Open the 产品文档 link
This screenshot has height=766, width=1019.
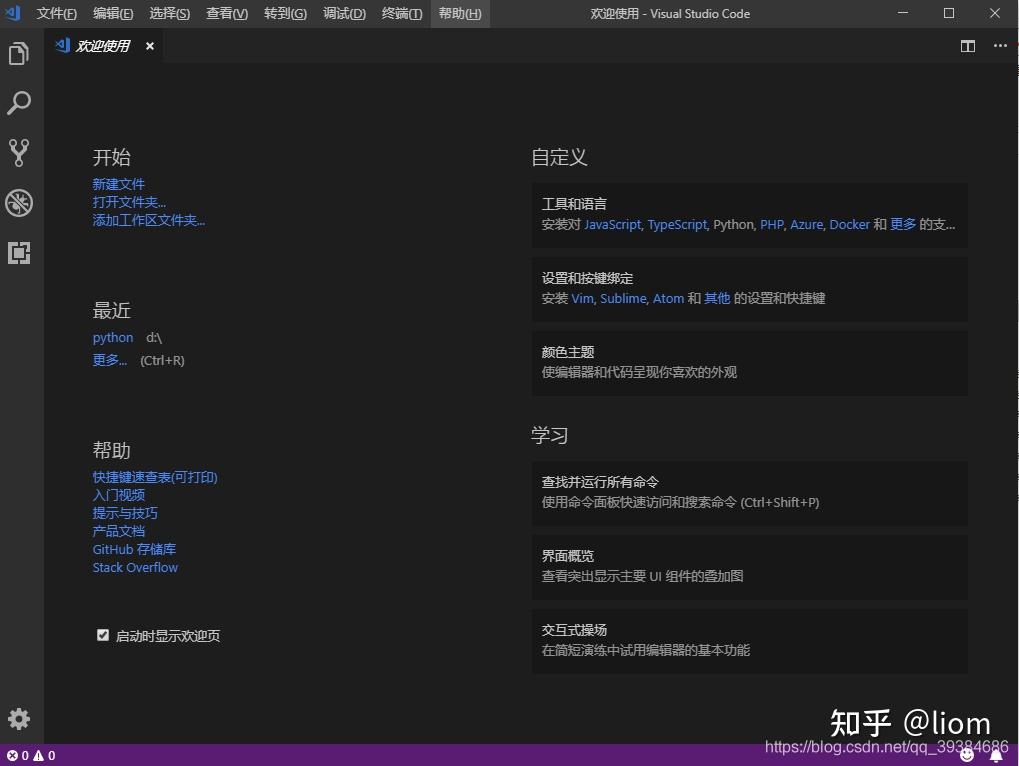[118, 531]
